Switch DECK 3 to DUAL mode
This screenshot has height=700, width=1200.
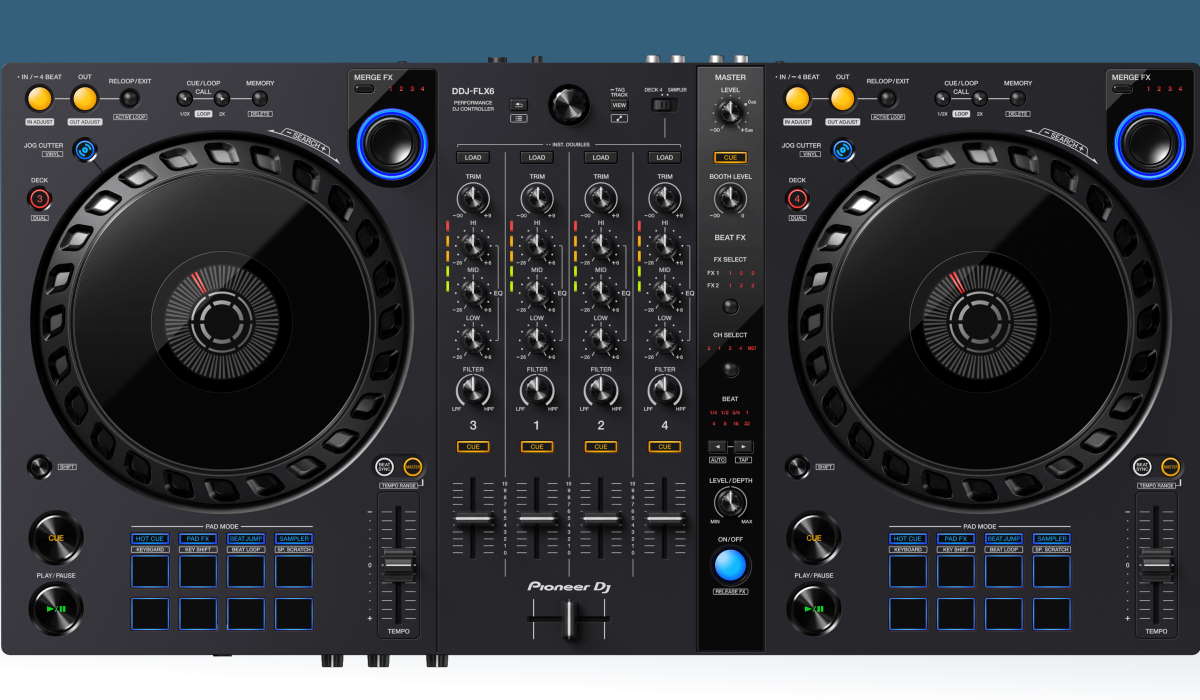[39, 198]
